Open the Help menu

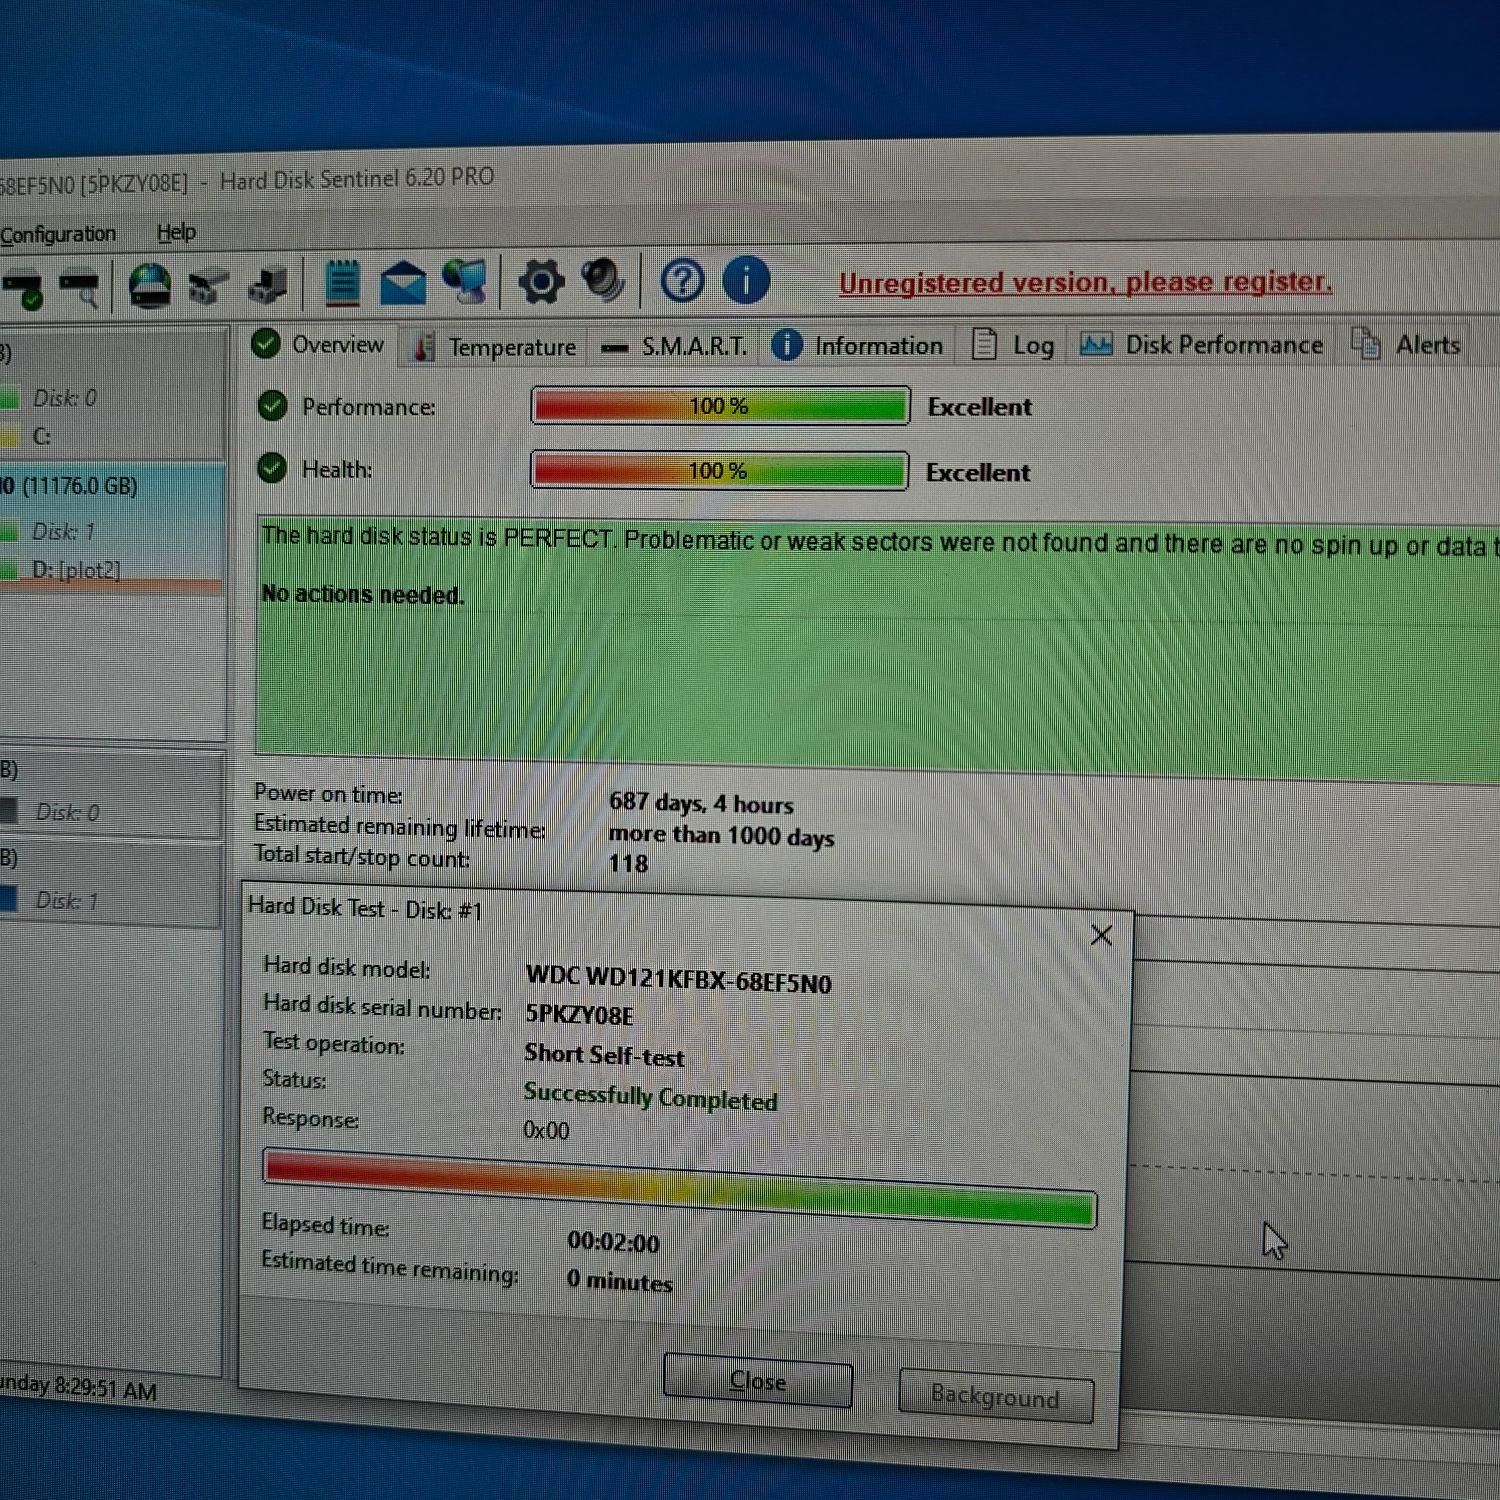coord(176,233)
